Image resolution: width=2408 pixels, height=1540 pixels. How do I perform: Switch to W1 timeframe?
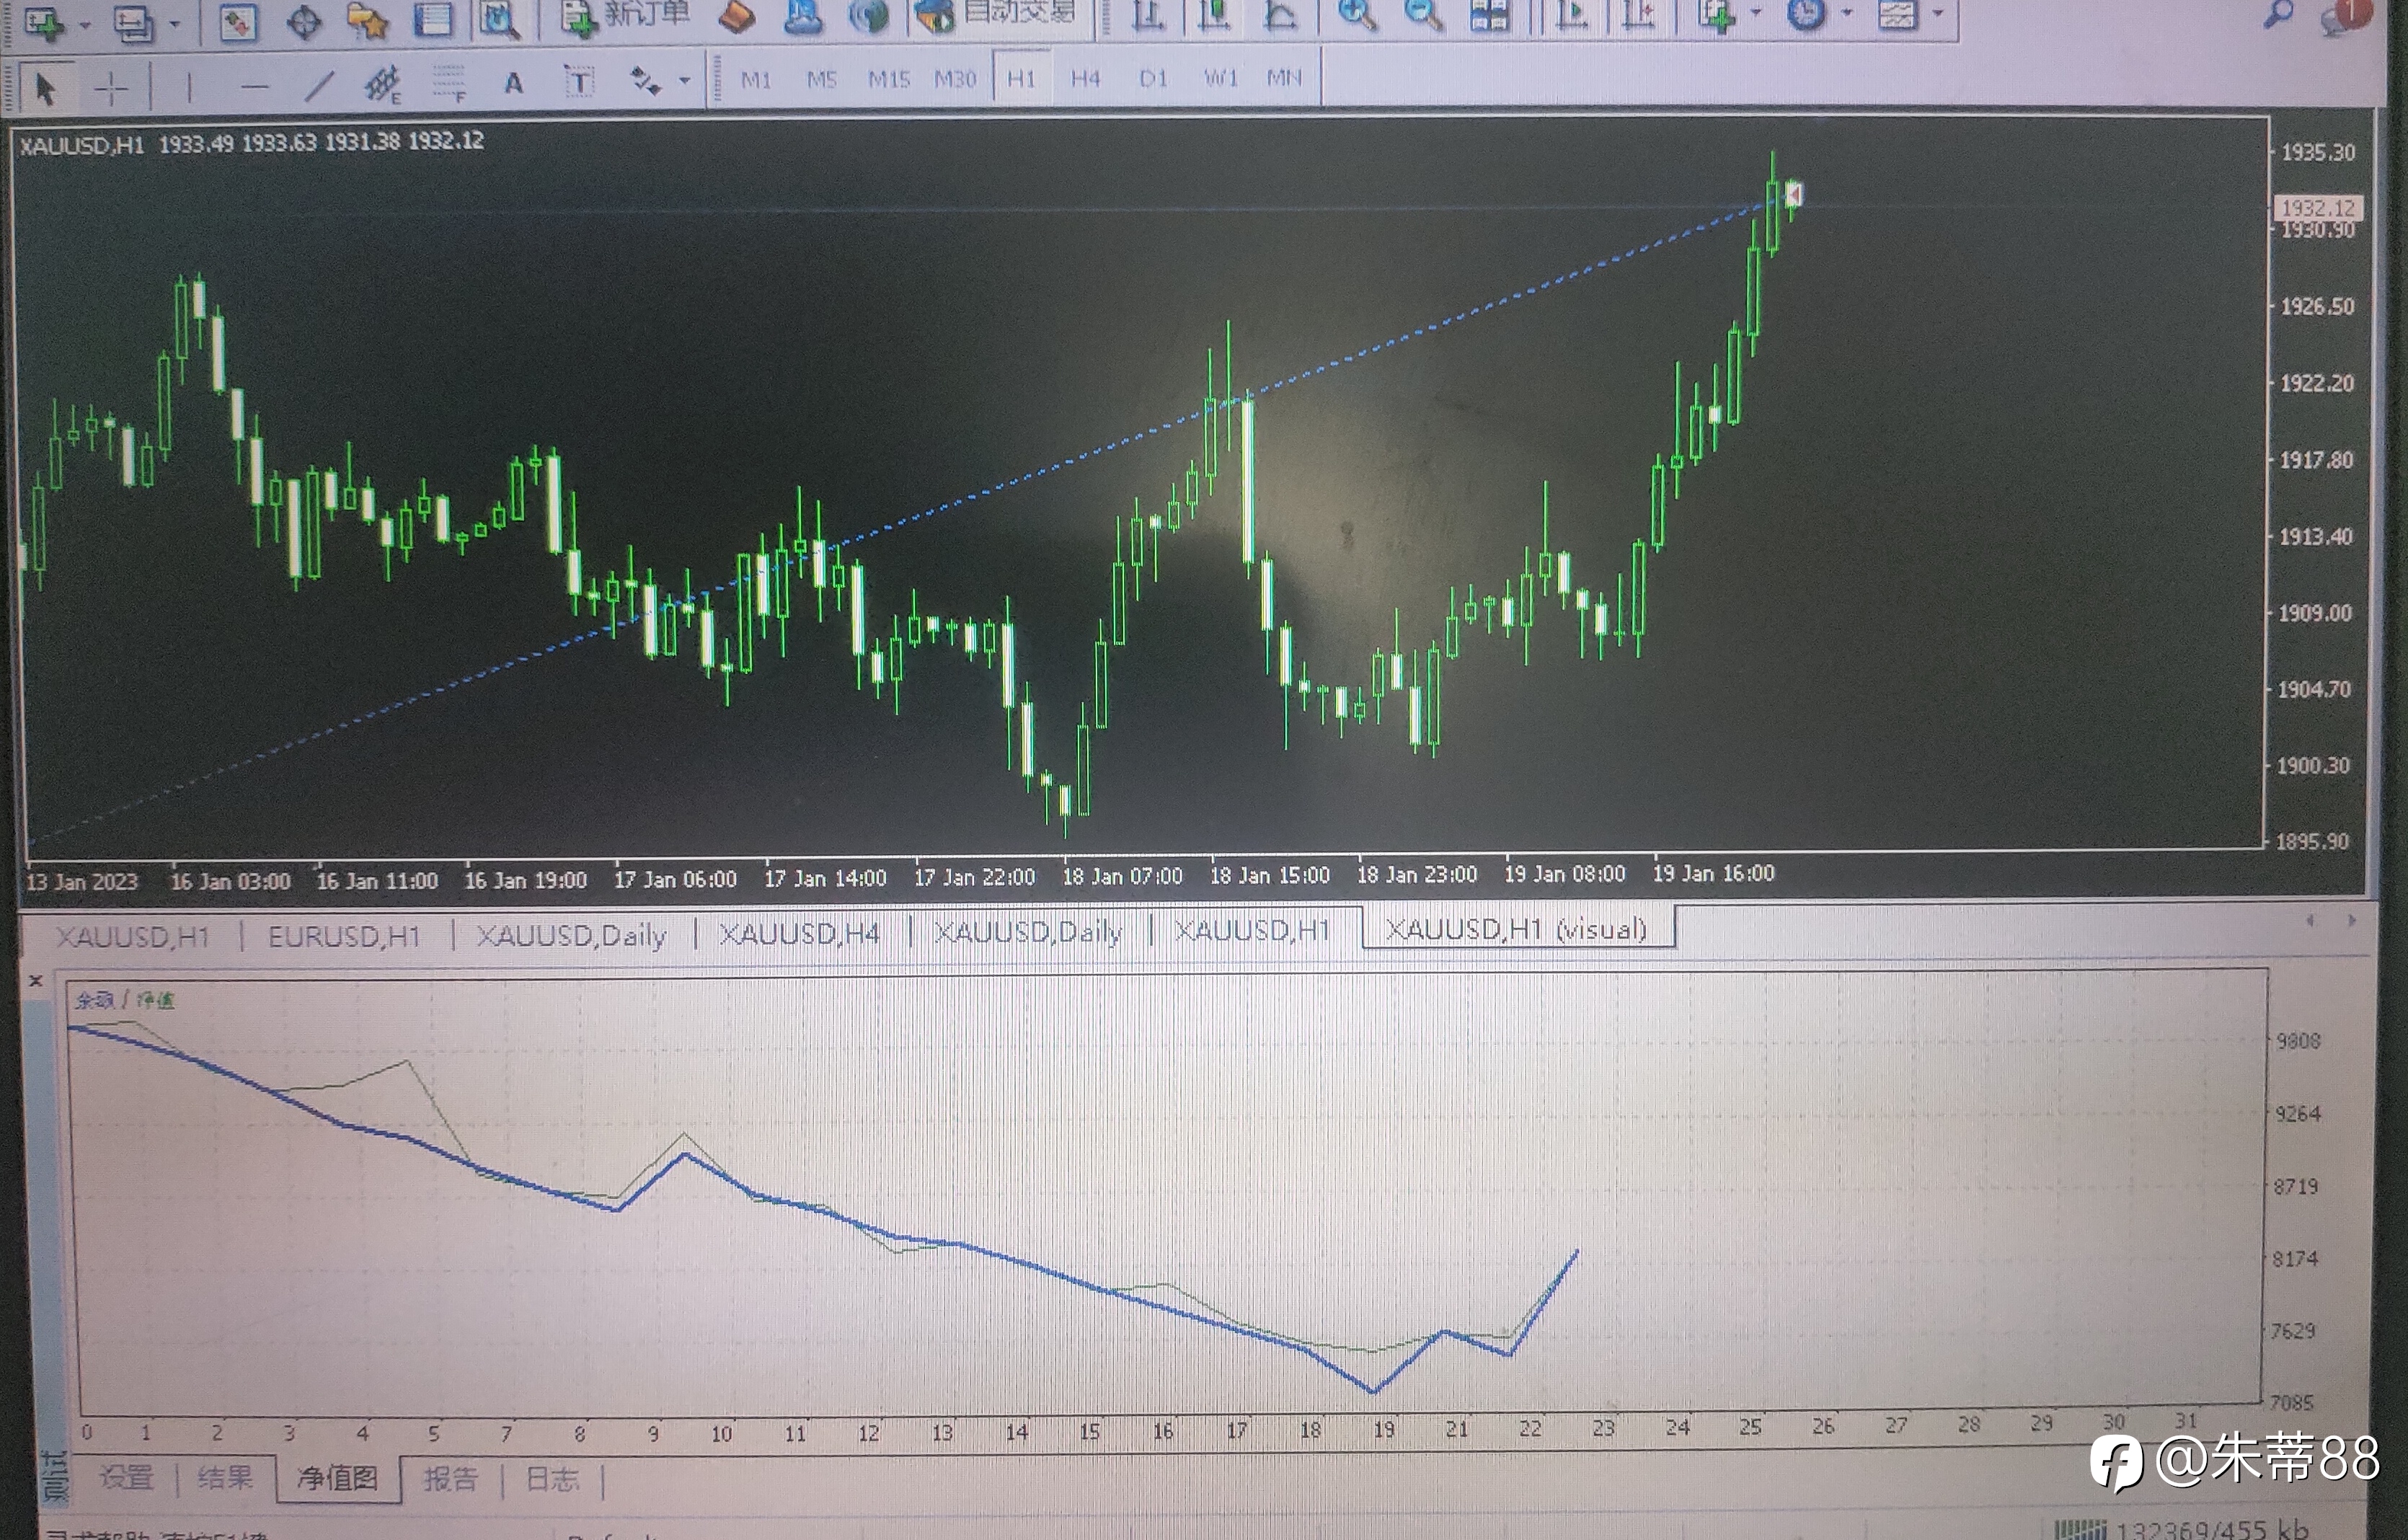pyautogui.click(x=1220, y=77)
